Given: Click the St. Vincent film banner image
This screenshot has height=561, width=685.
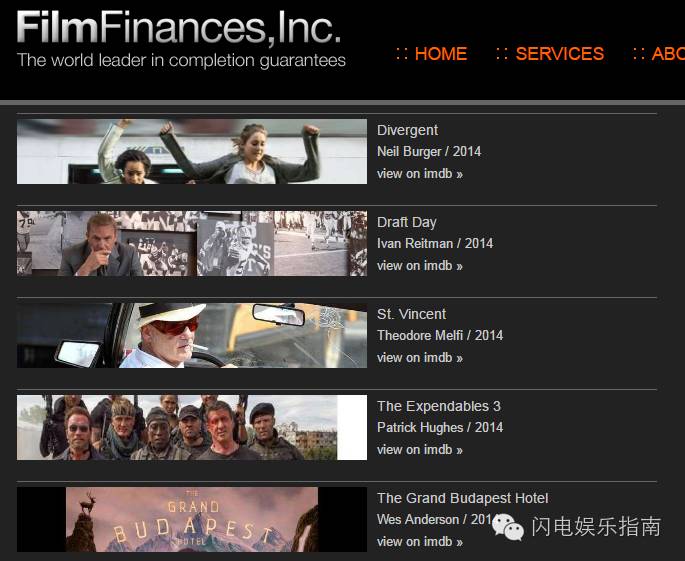Looking at the screenshot, I should point(192,335).
